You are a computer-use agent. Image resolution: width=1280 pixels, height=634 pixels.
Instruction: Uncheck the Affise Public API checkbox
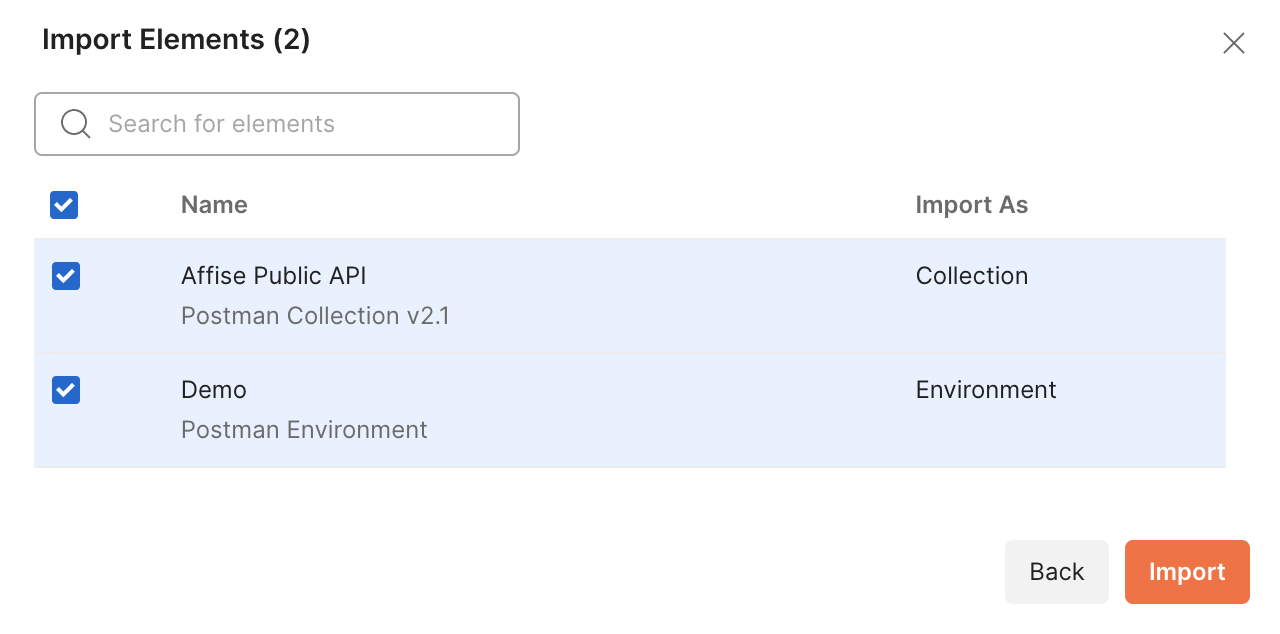(66, 276)
